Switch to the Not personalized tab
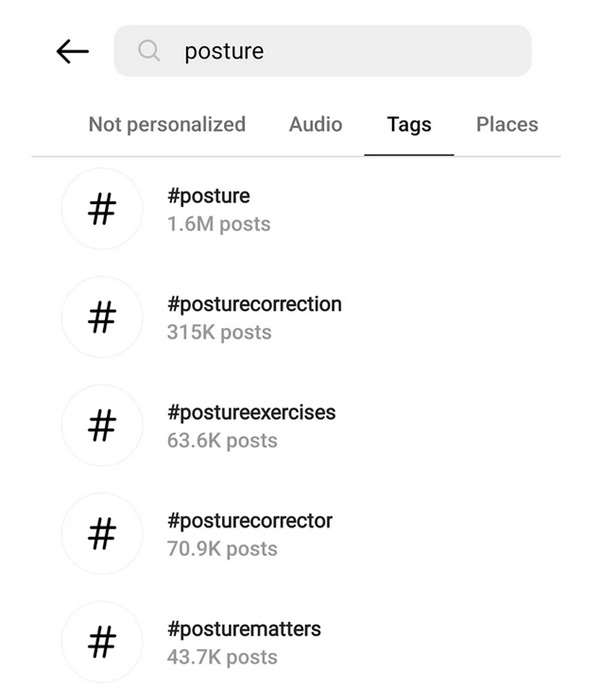This screenshot has height=689, width=600. pyautogui.click(x=167, y=125)
